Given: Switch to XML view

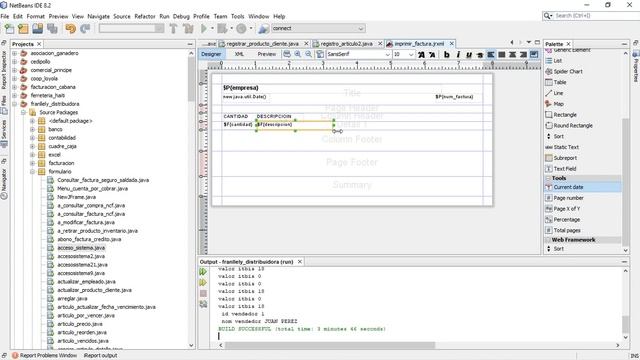Looking at the screenshot, I should click(239, 54).
